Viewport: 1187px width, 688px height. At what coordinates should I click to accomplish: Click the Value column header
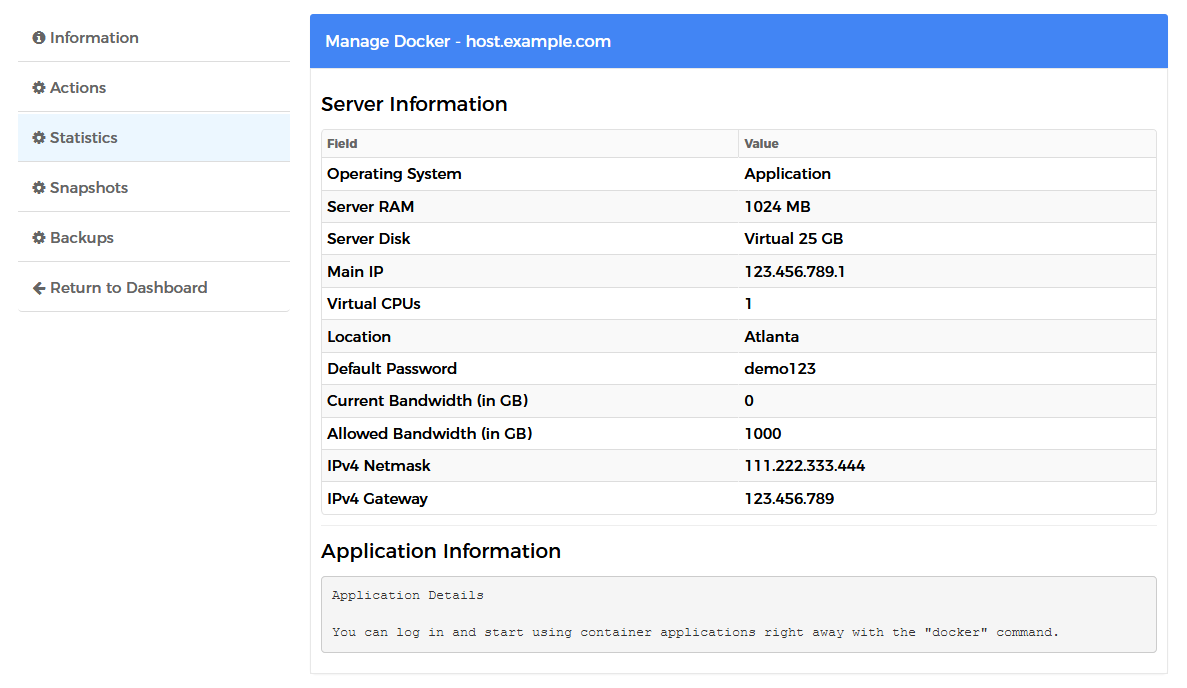pos(761,144)
